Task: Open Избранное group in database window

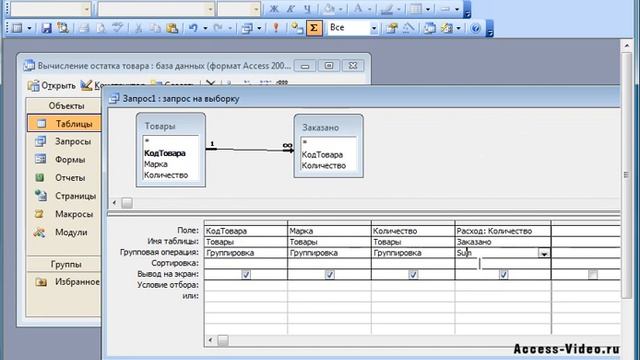Action: (67, 282)
